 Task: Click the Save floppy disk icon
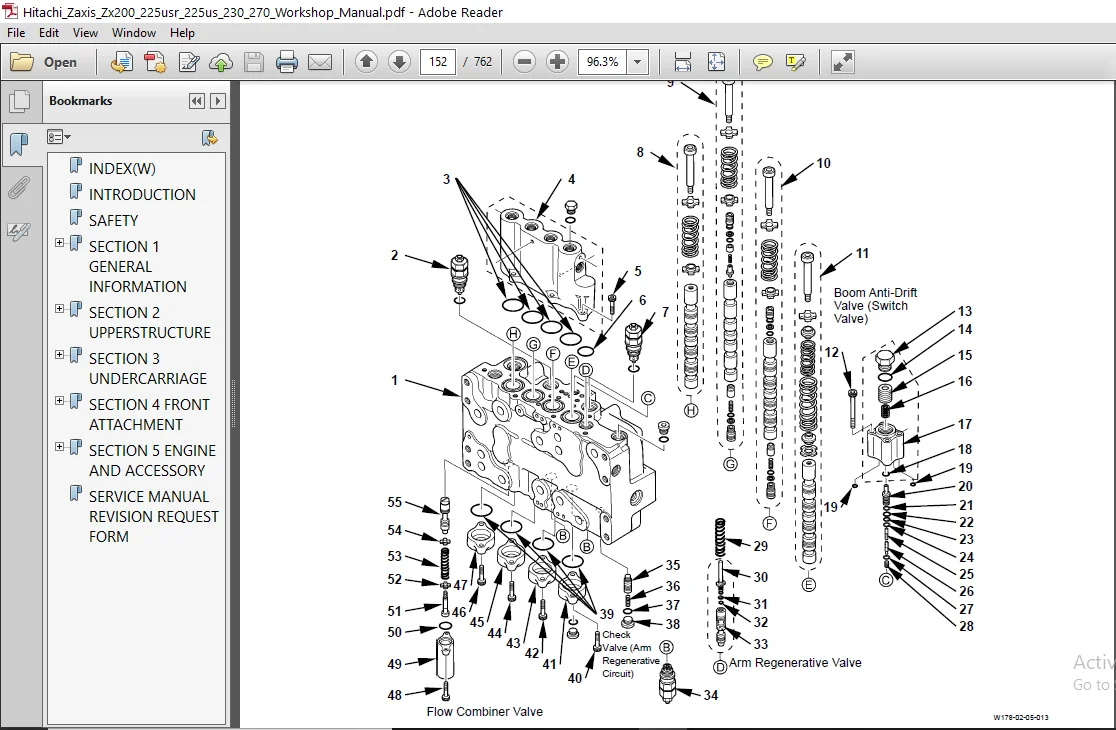pyautogui.click(x=253, y=63)
